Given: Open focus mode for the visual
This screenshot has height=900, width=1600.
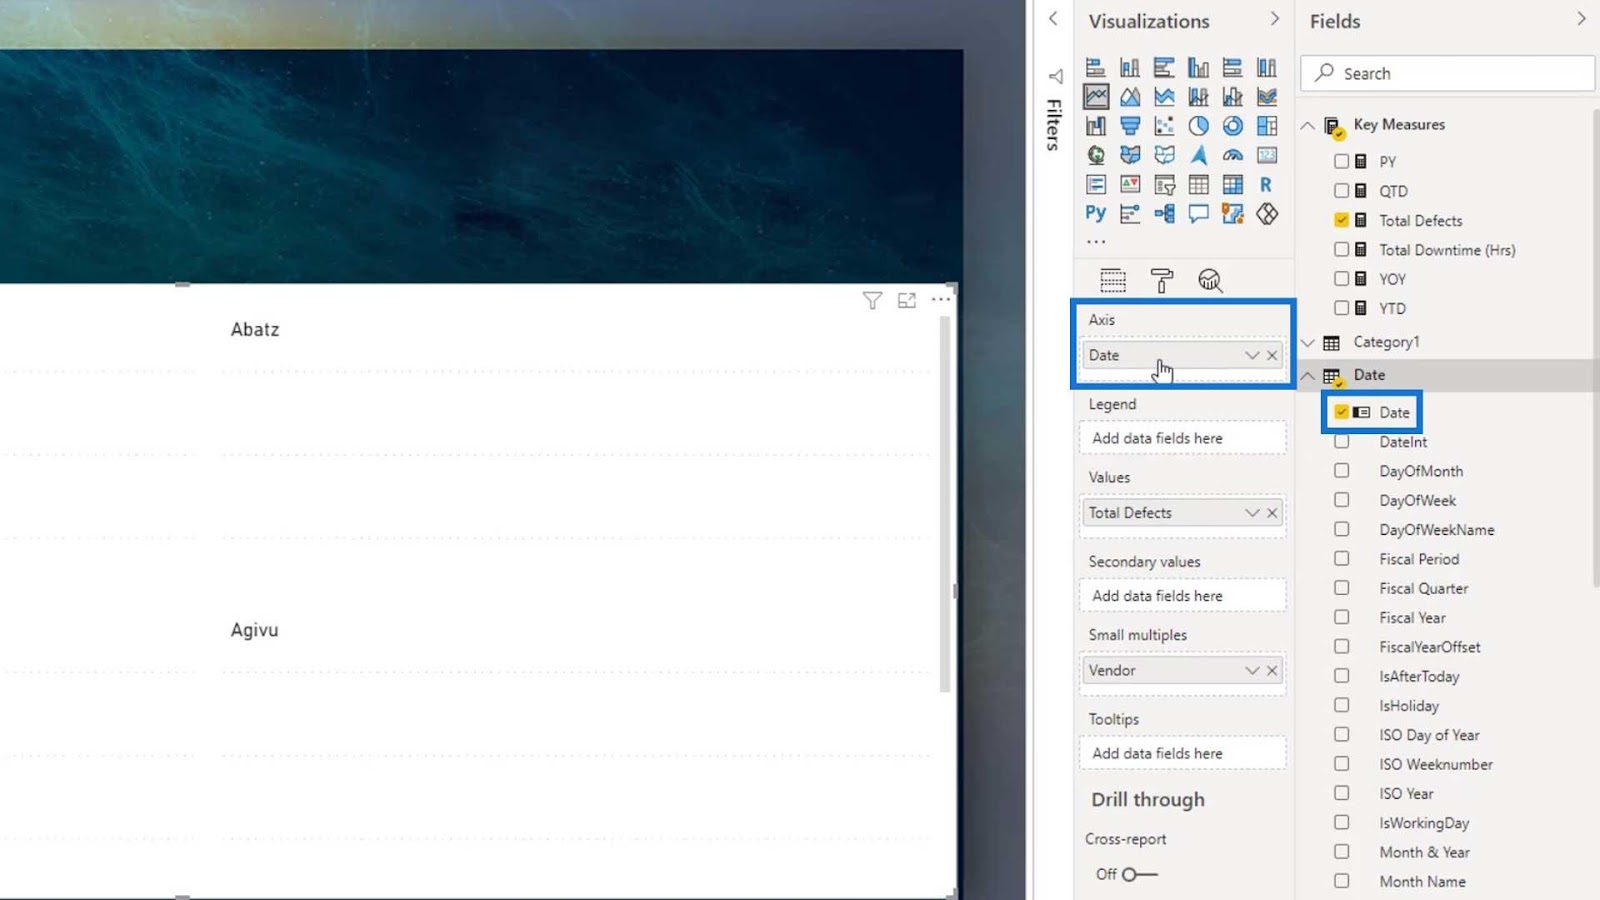Looking at the screenshot, I should point(907,300).
